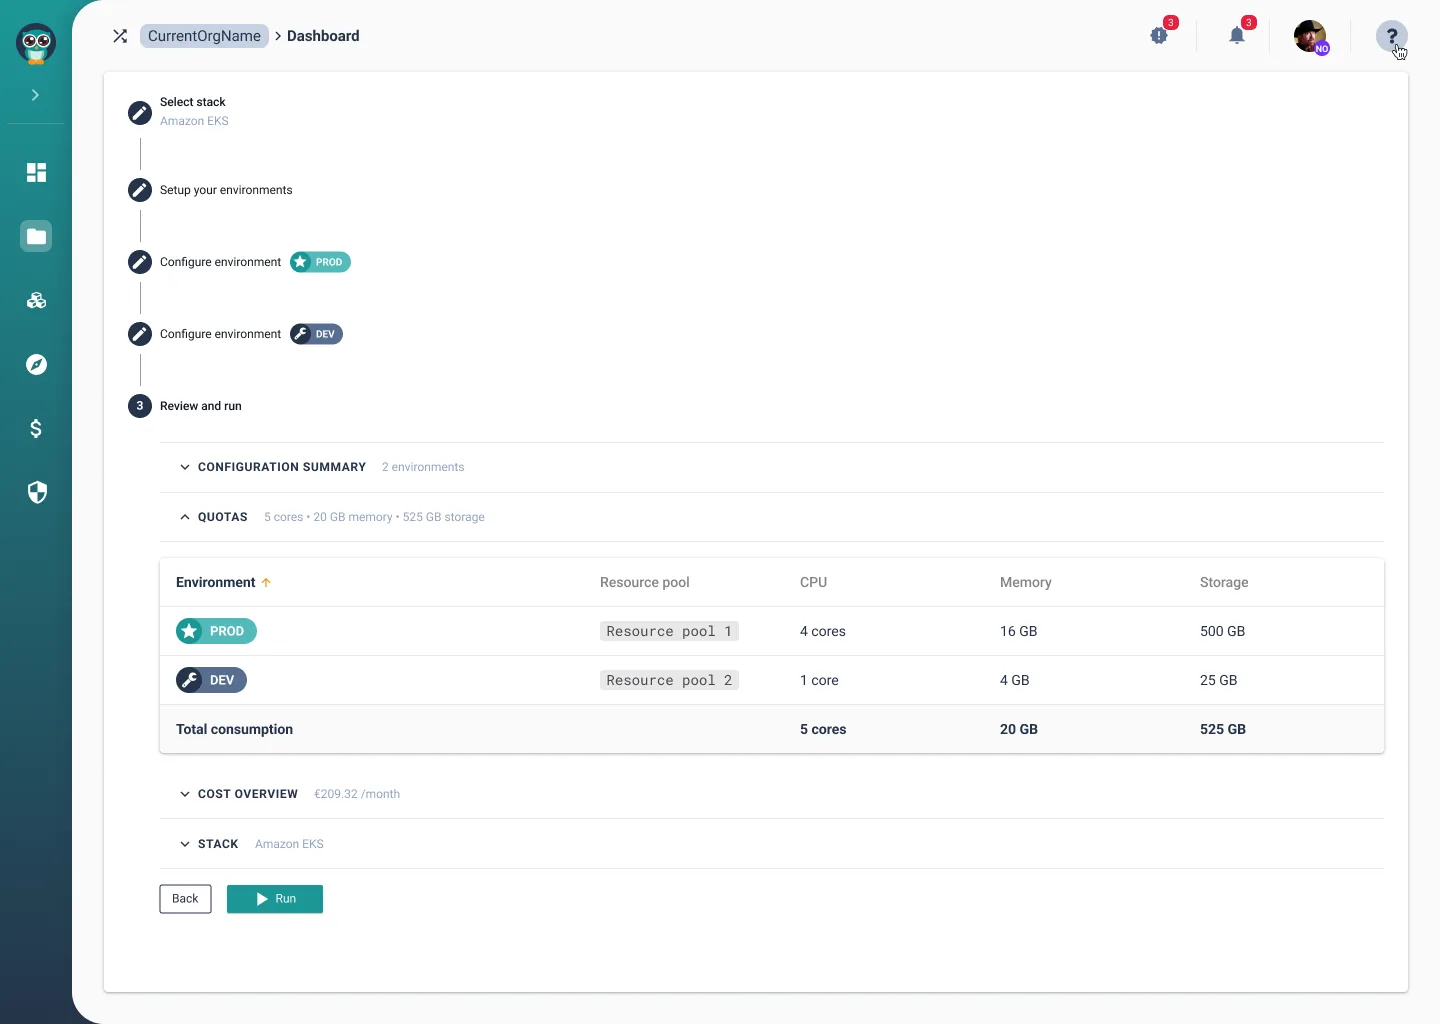
Task: Open the dollar cost icon in sidebar
Action: pos(36,428)
